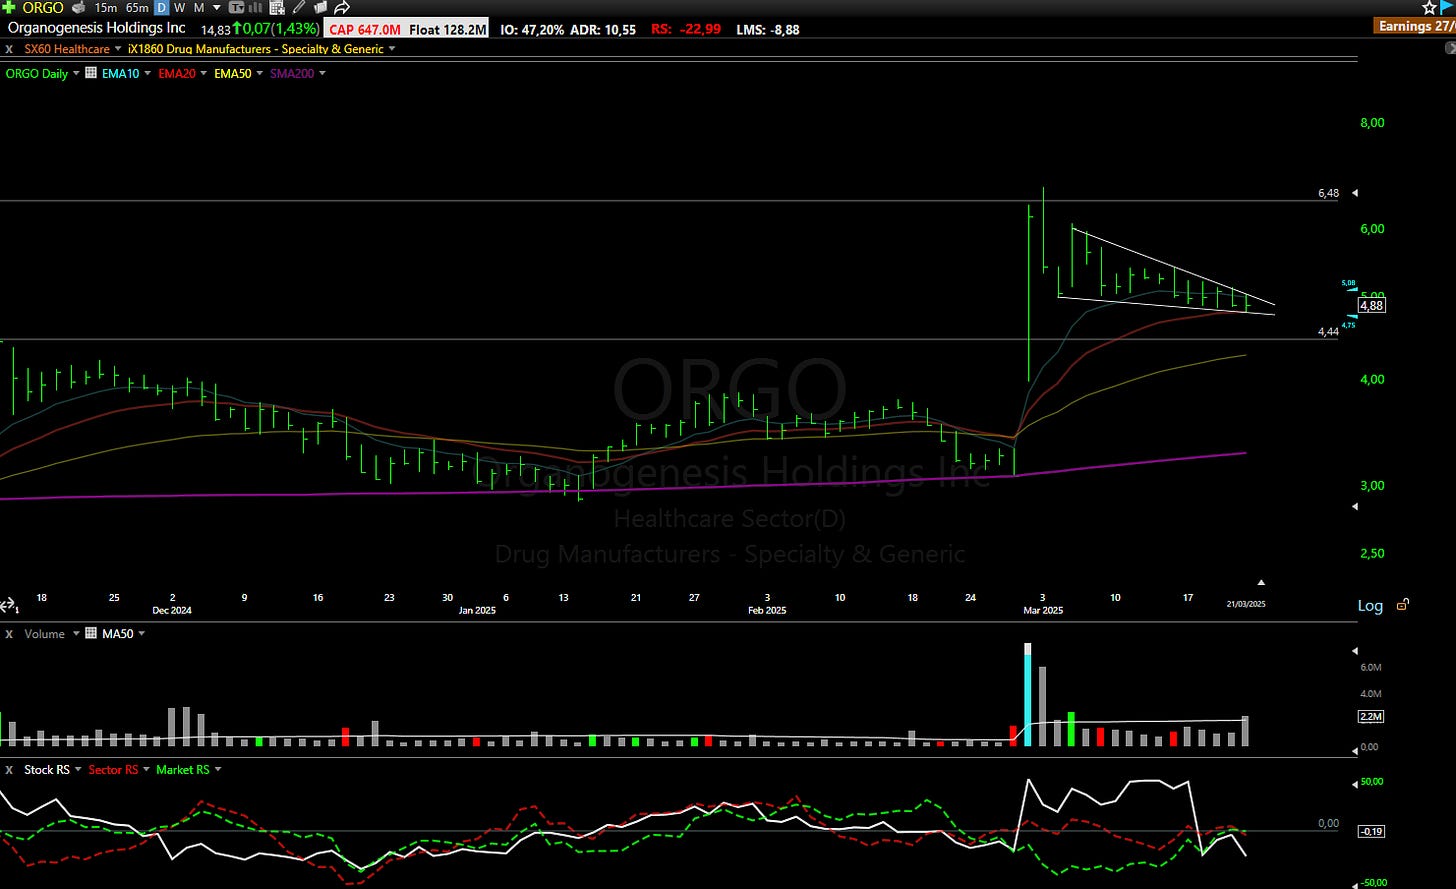Click the add indicator grid icon

click(278, 8)
